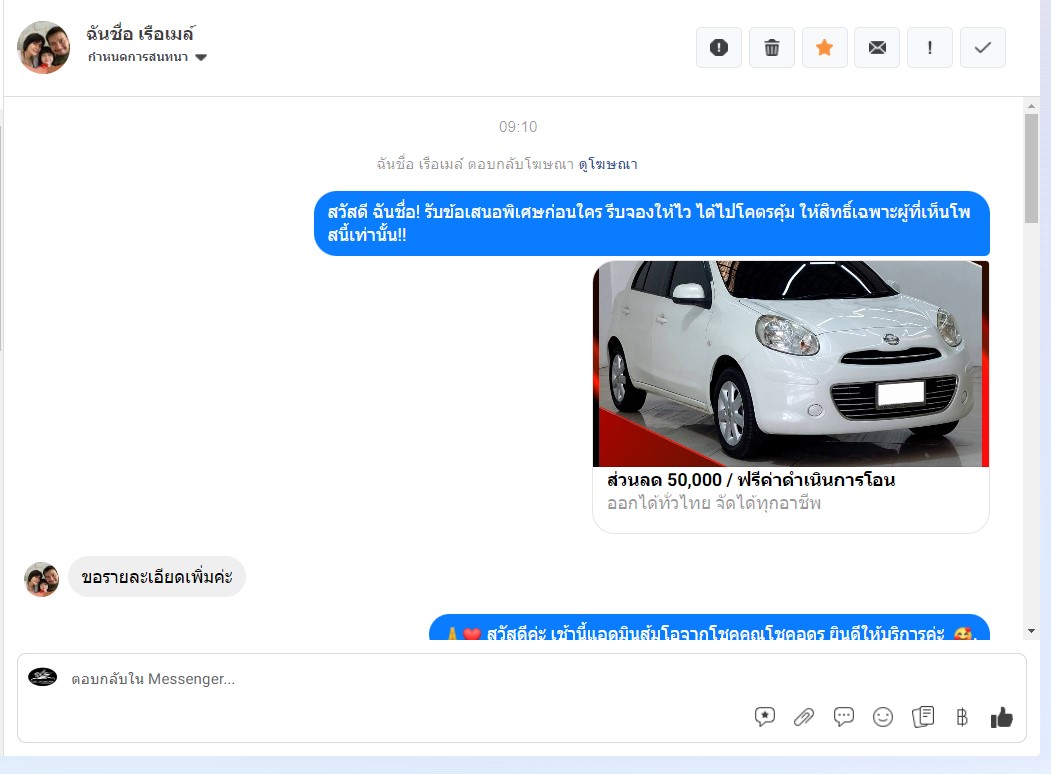Click sender avatar beside ขอรายละเอียดเพิ่มค่ะ

pyautogui.click(x=42, y=579)
